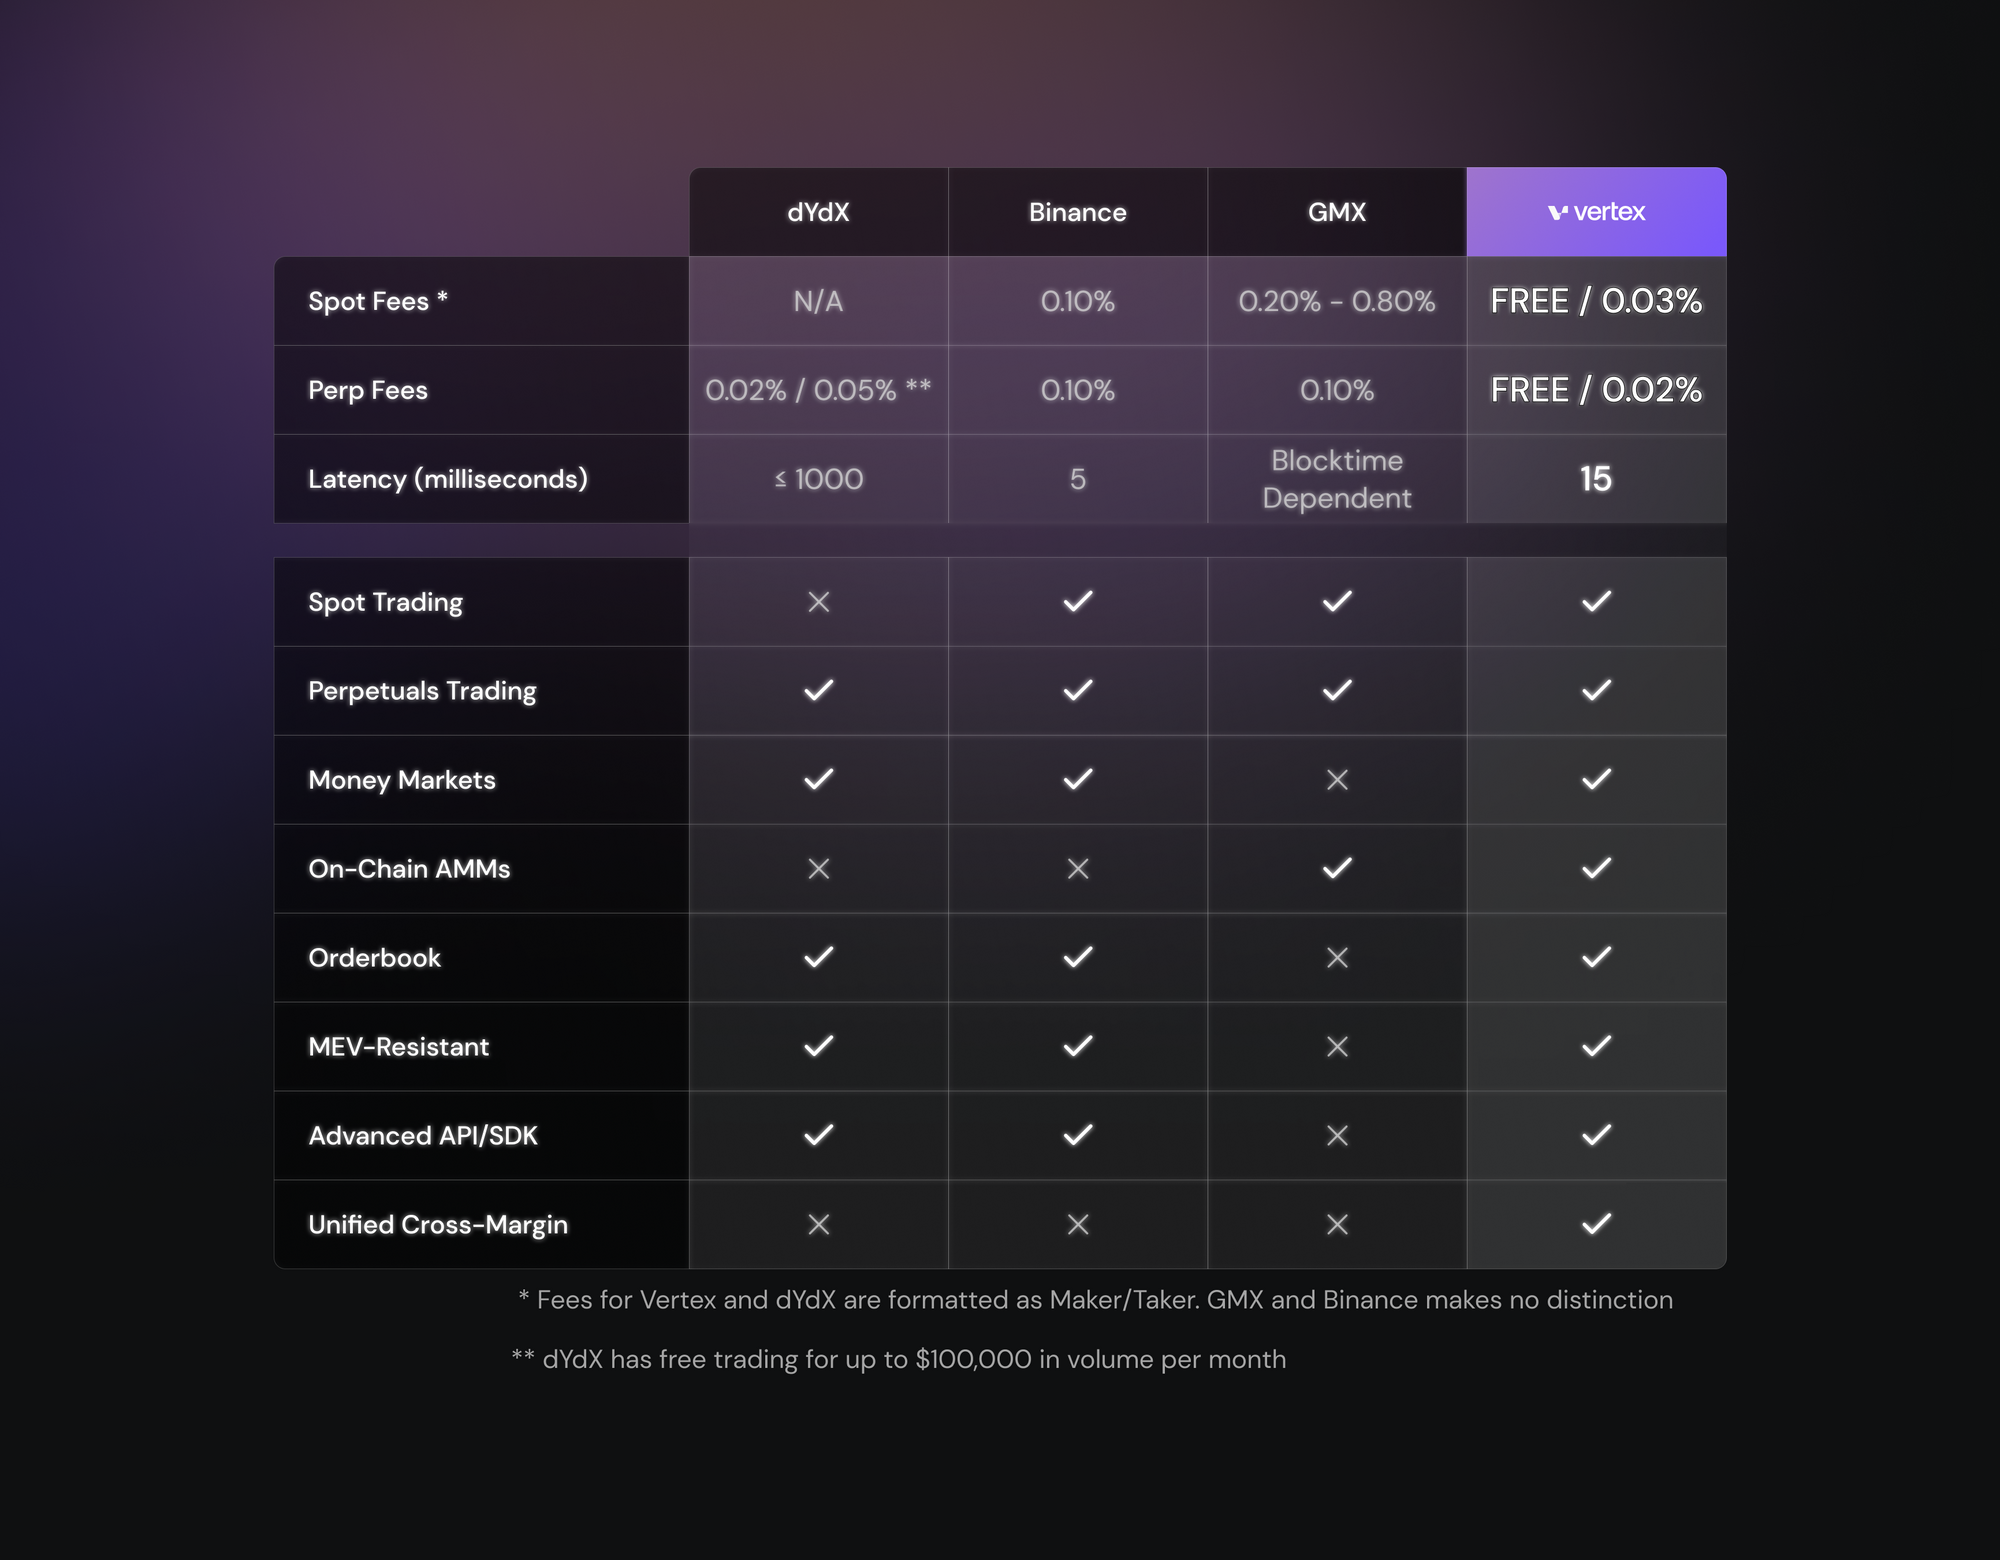Click Vertex spot fee FREE / 0.03%
Image resolution: width=2000 pixels, height=1560 pixels.
(1596, 301)
